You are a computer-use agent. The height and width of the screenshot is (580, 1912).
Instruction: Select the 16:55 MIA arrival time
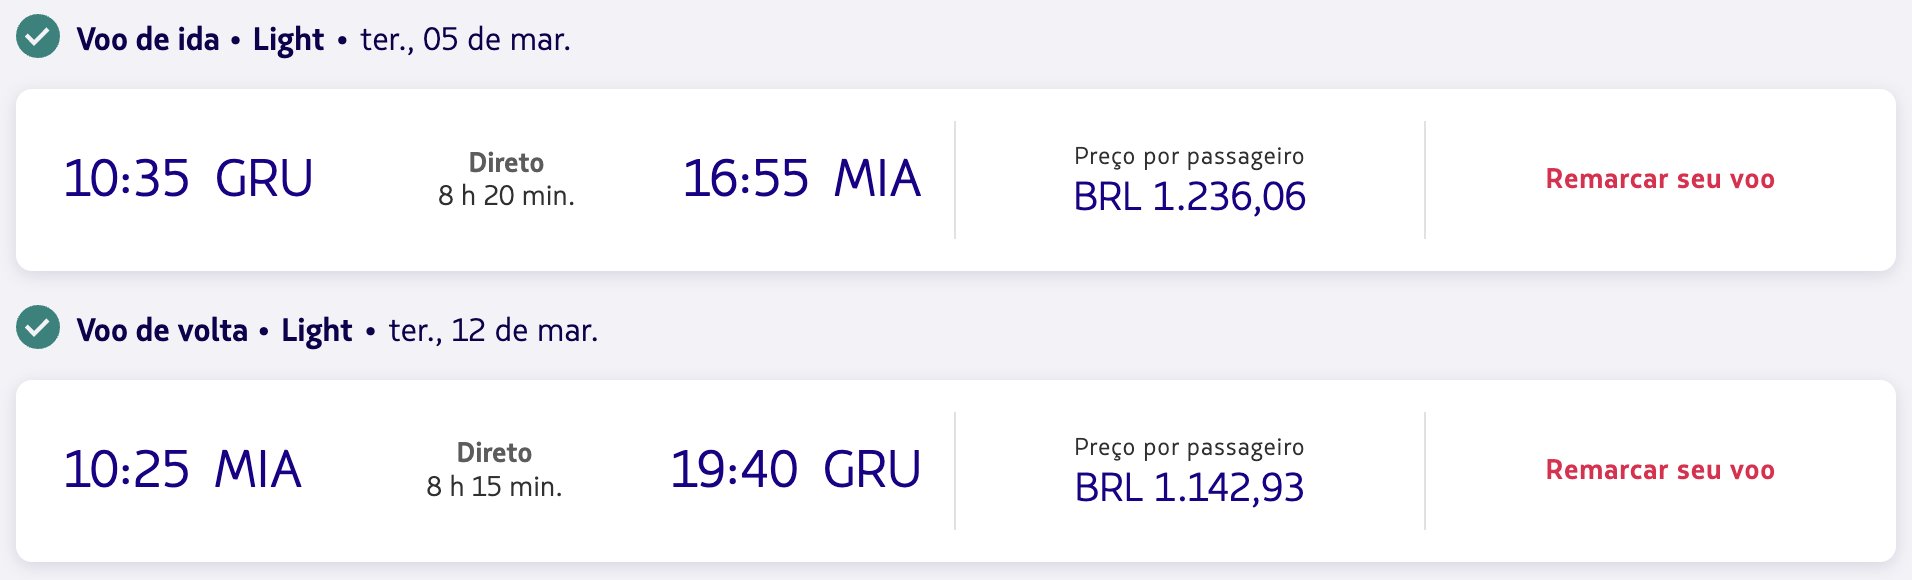point(801,179)
